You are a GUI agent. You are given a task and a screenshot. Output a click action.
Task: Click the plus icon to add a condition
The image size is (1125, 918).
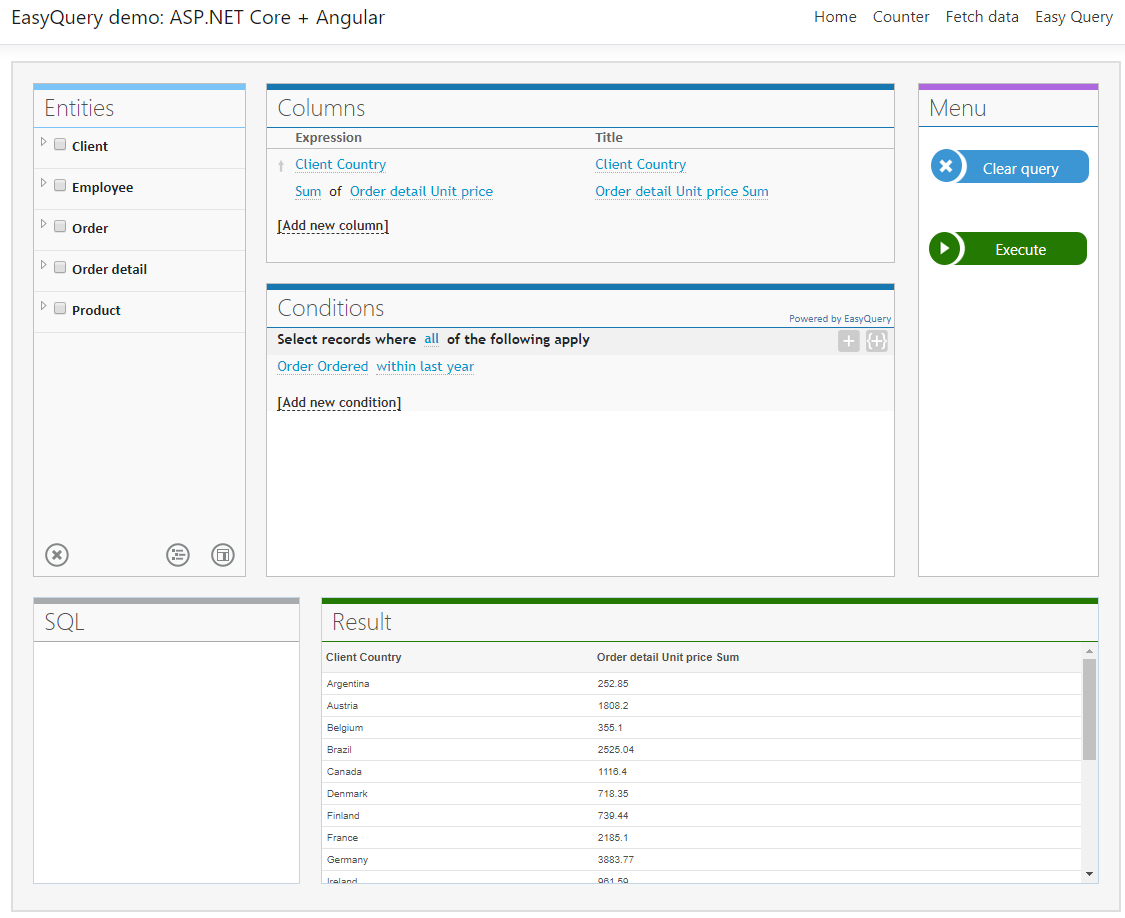(848, 341)
